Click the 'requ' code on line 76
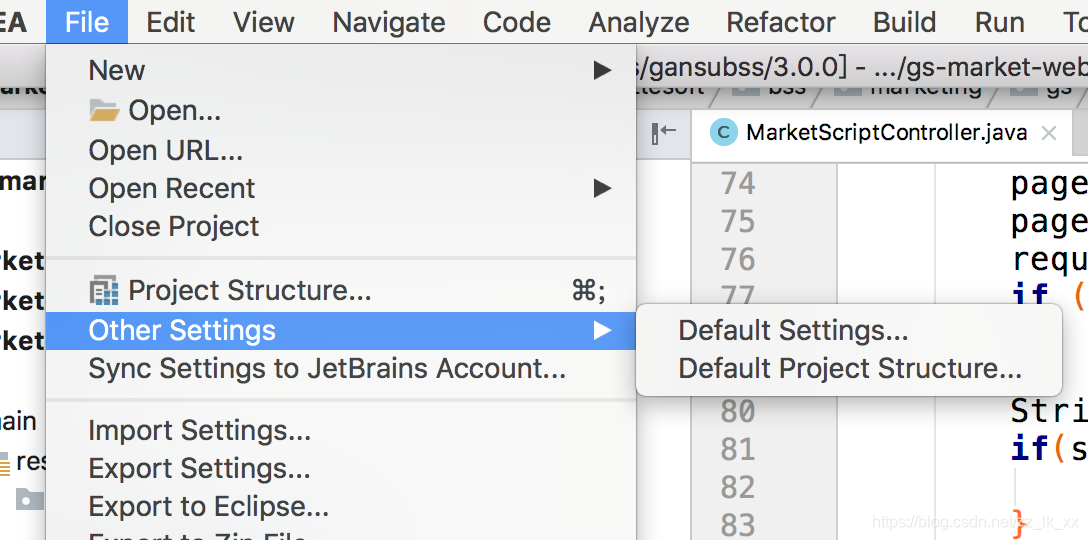This screenshot has width=1088, height=540. coord(1049,260)
